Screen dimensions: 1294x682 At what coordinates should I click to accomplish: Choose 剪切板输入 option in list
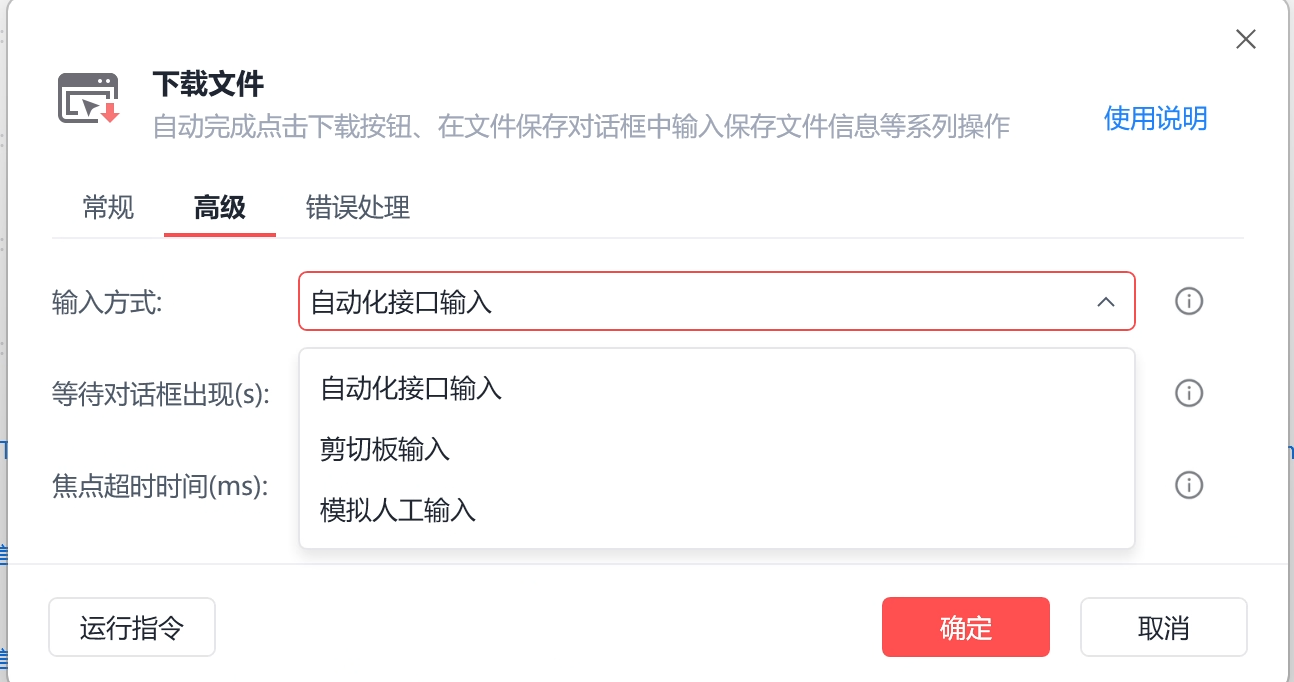717,450
